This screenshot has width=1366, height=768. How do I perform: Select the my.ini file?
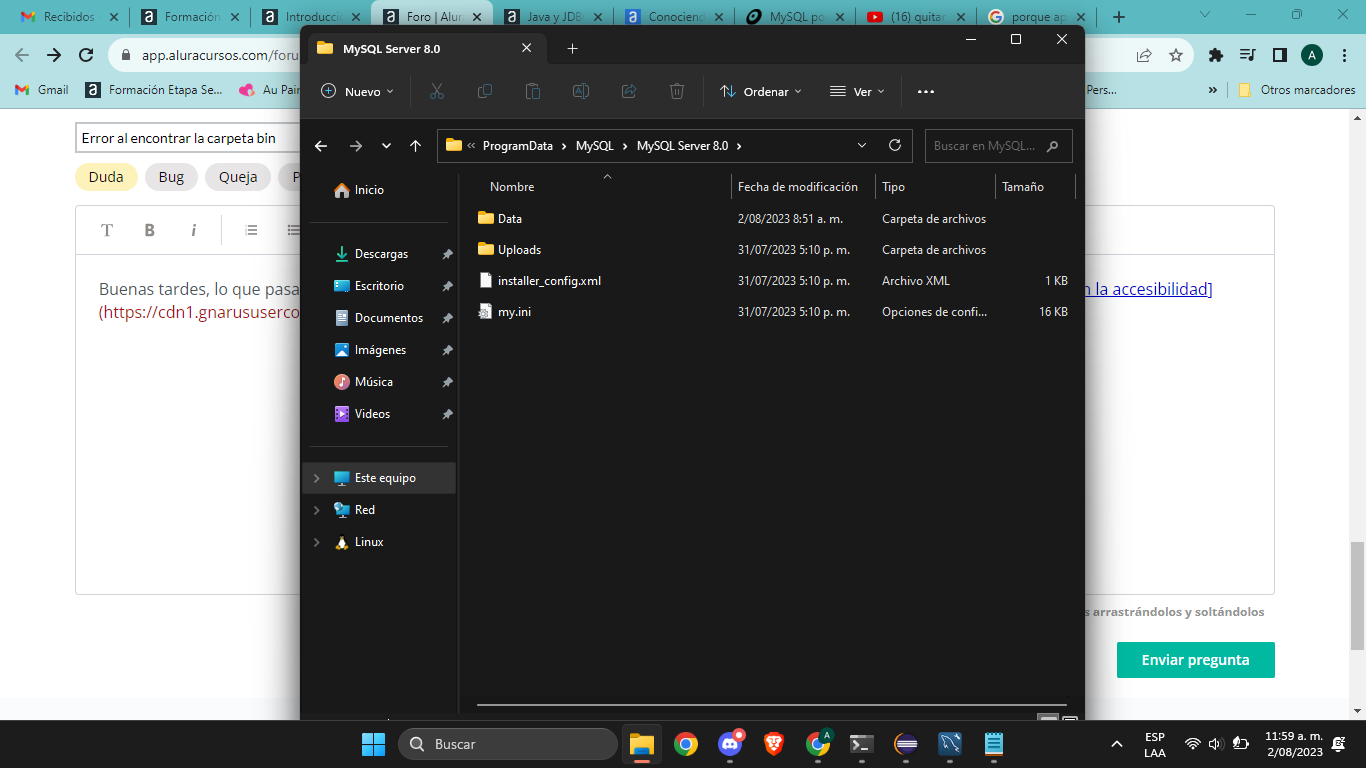coord(514,312)
